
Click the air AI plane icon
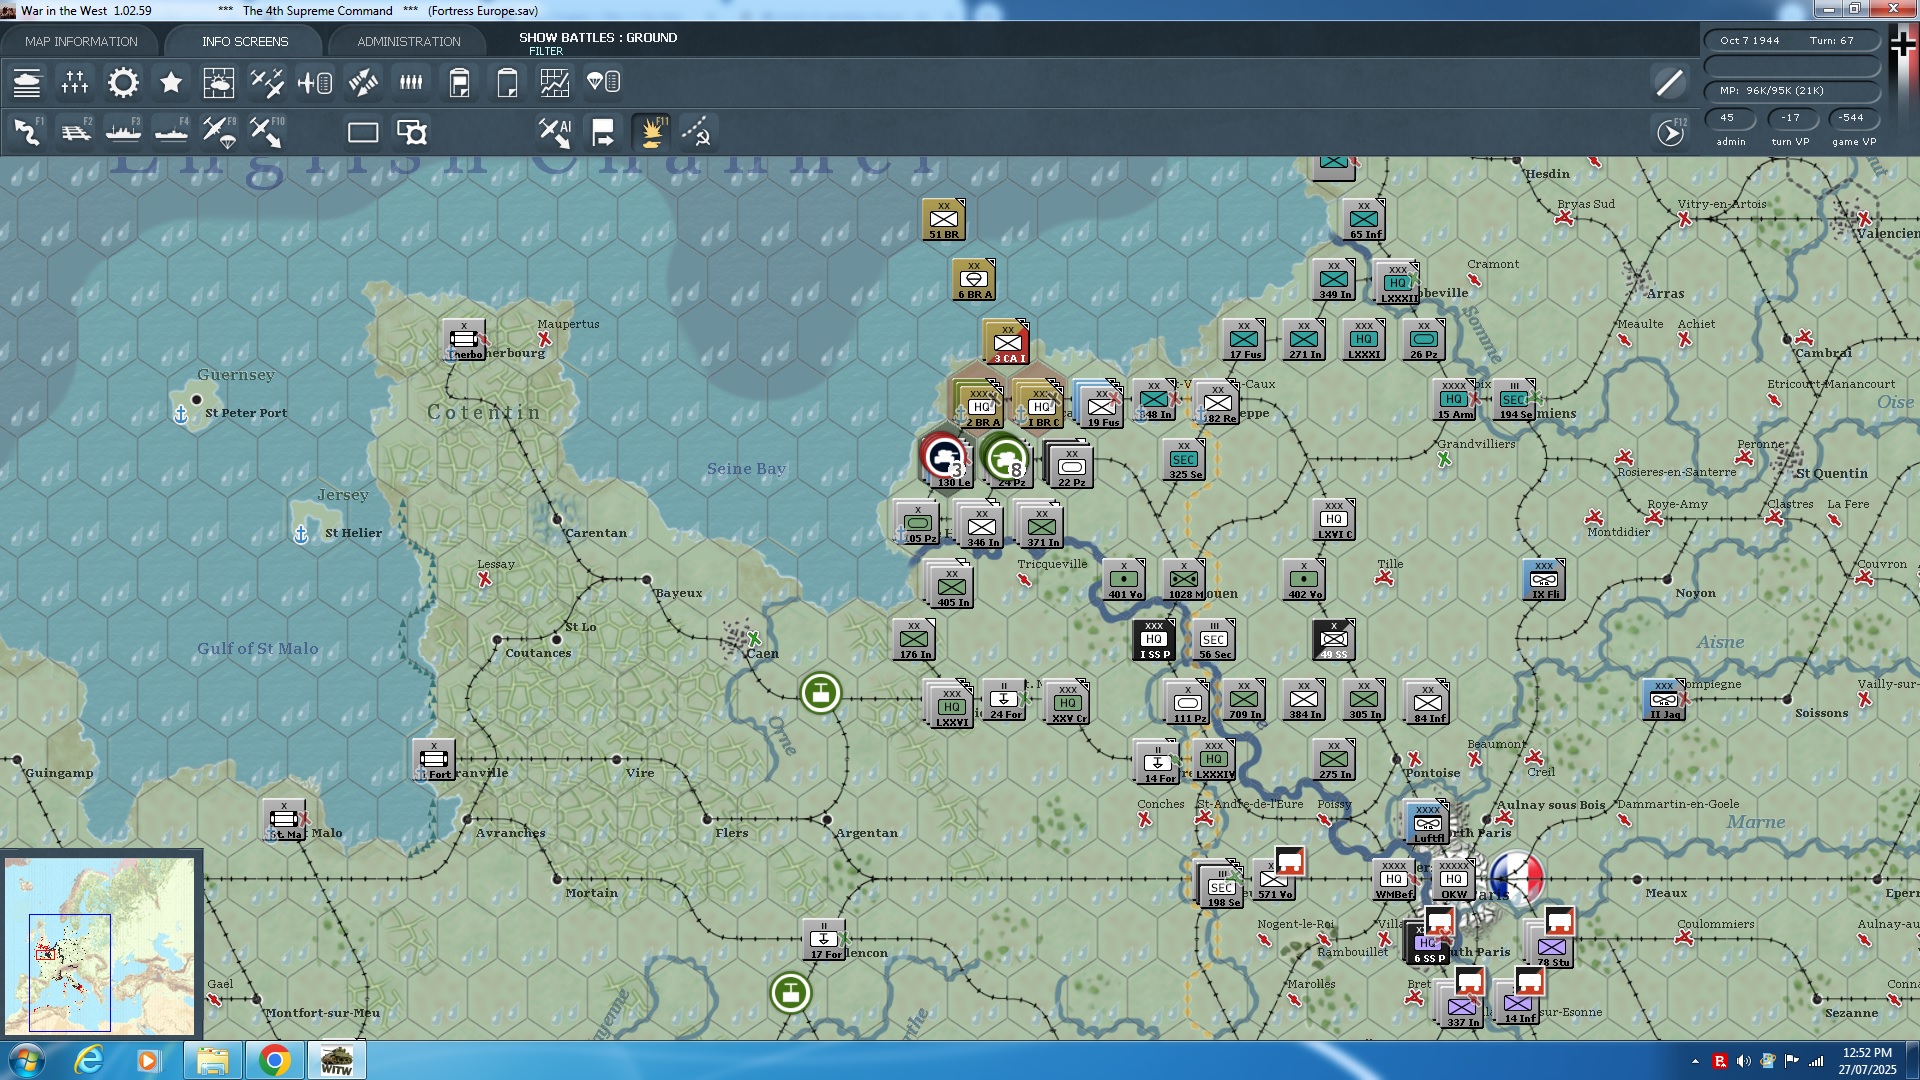[x=555, y=132]
